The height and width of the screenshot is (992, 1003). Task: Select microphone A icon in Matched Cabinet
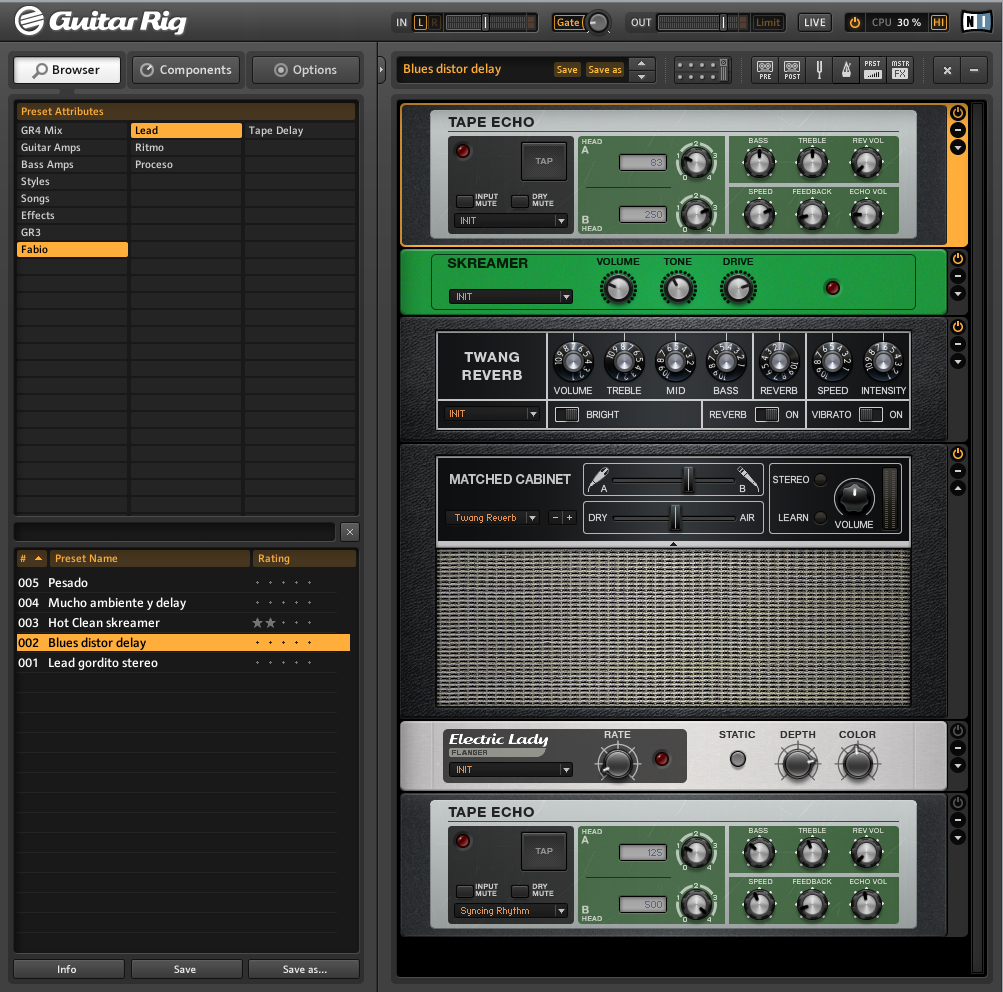598,479
